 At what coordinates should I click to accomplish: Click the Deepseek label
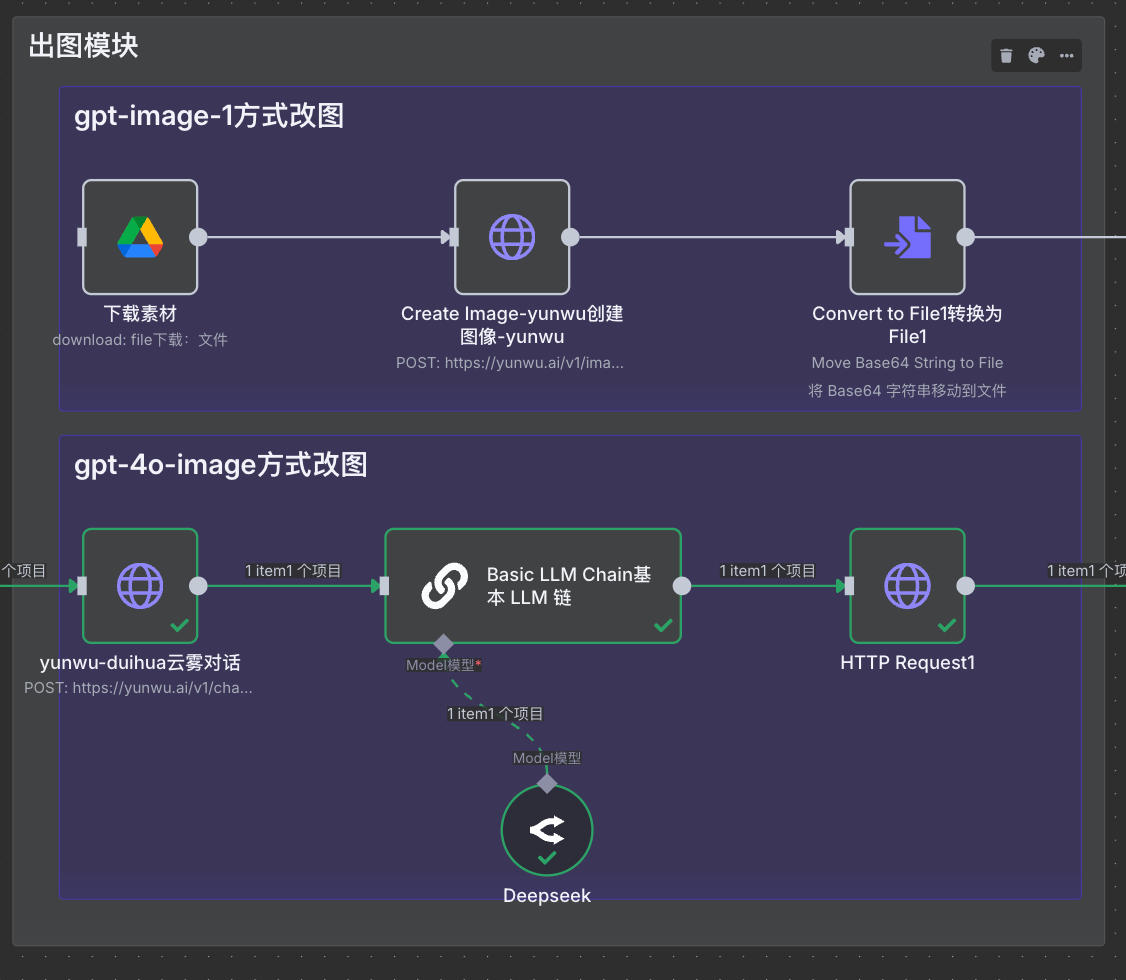547,895
